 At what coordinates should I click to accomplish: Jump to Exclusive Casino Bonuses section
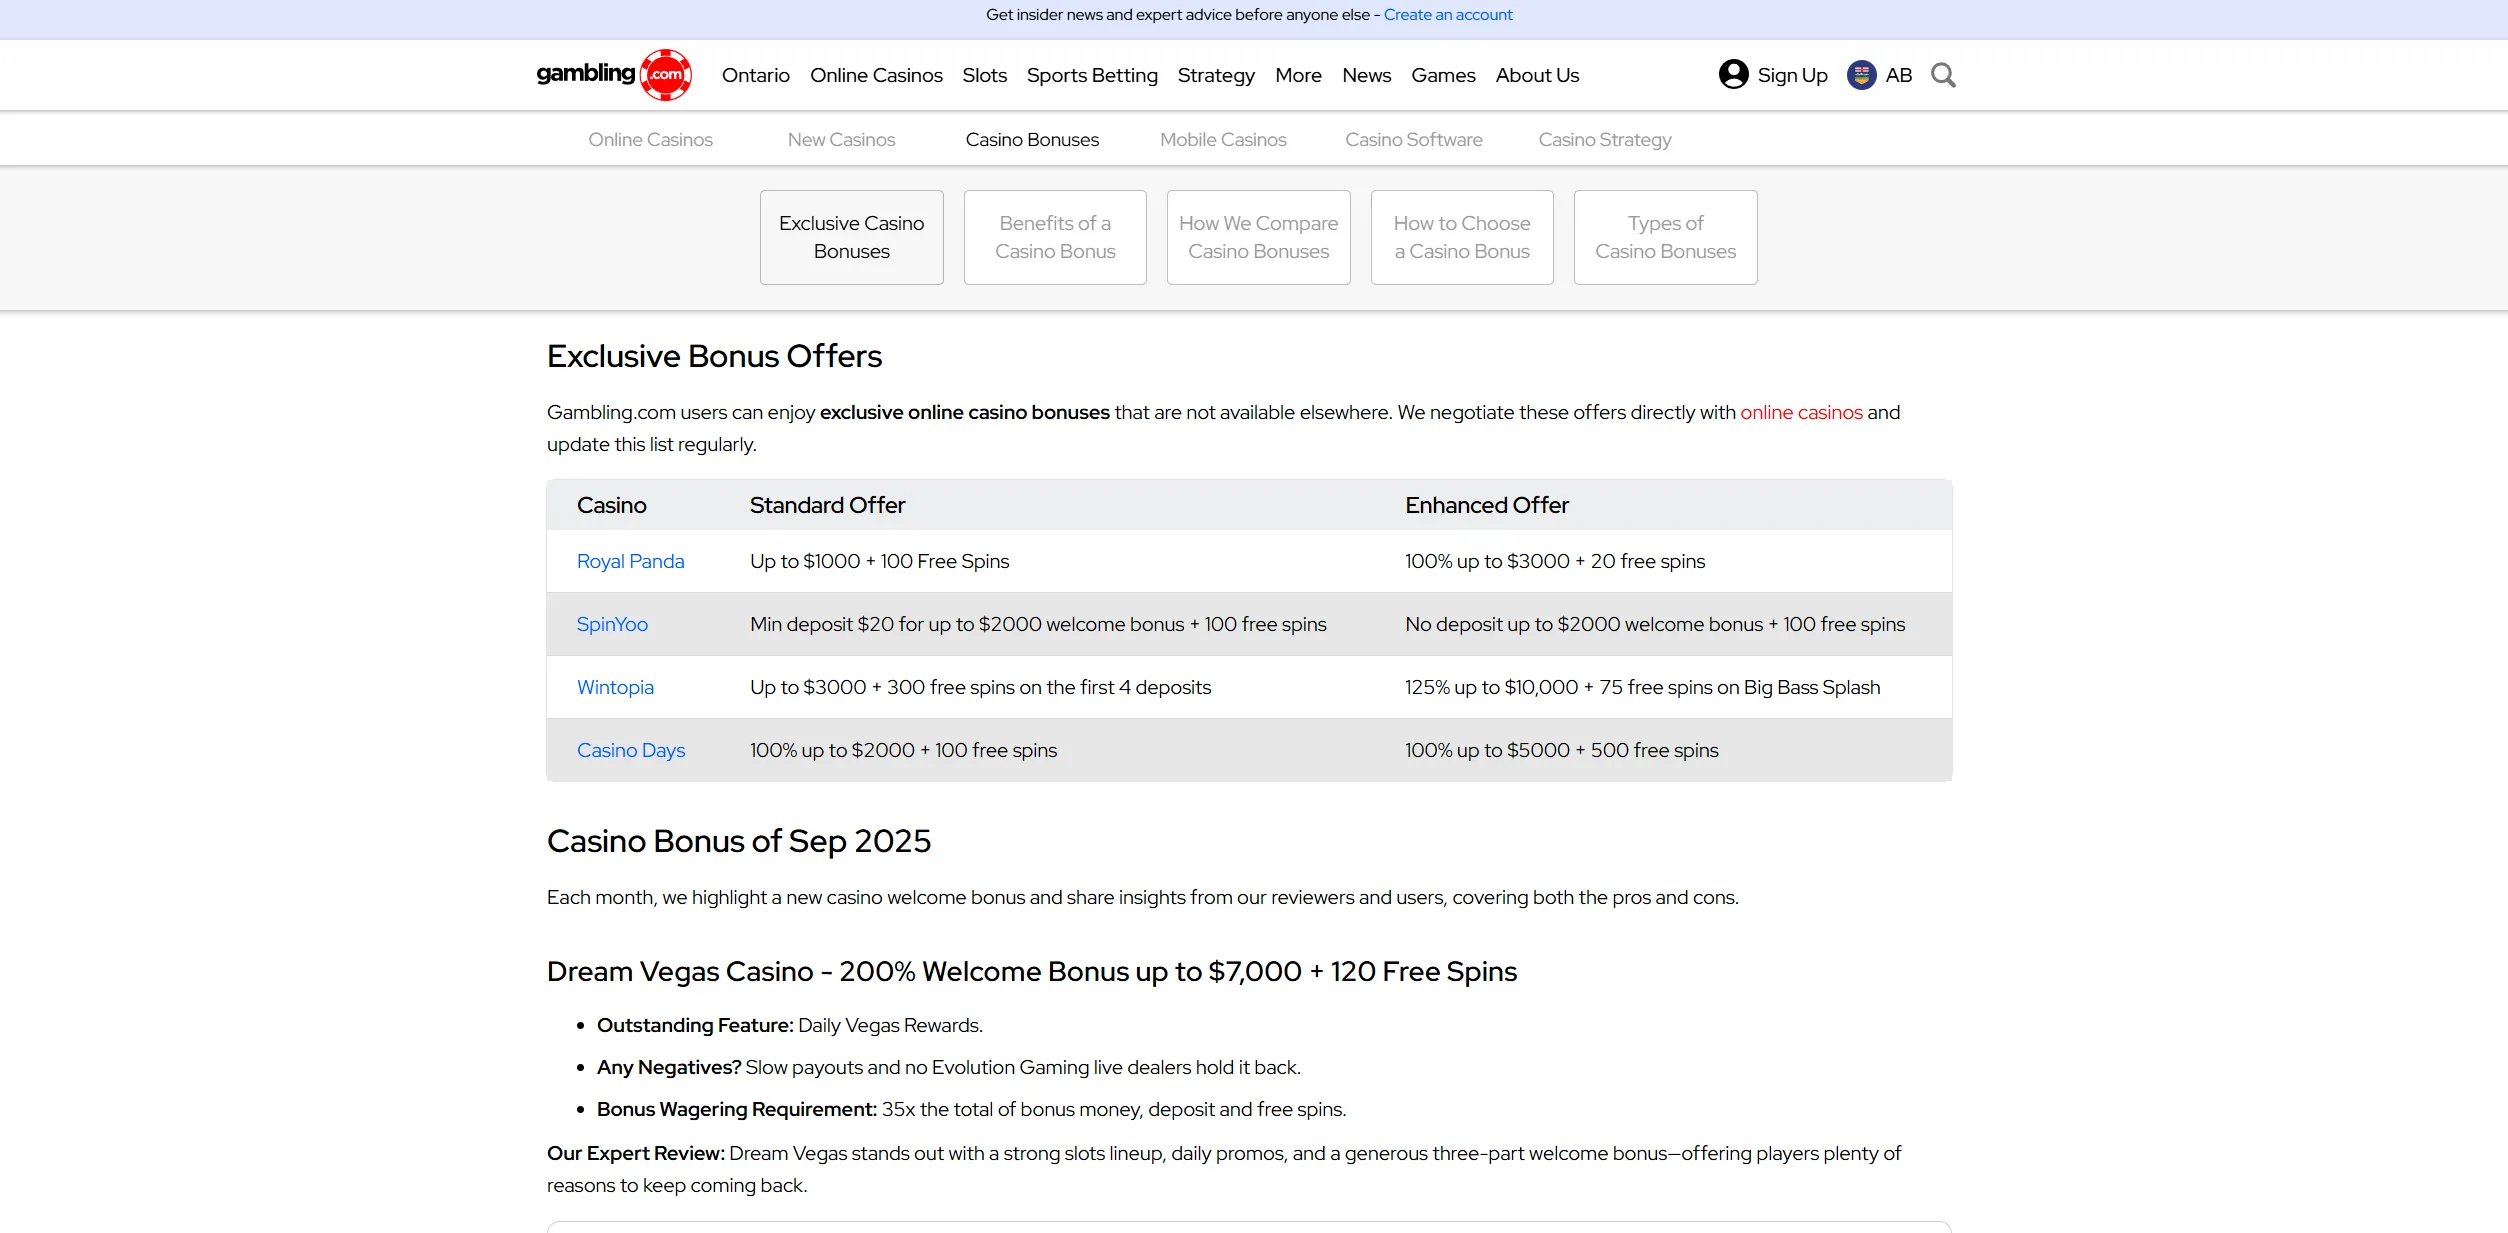[851, 237]
